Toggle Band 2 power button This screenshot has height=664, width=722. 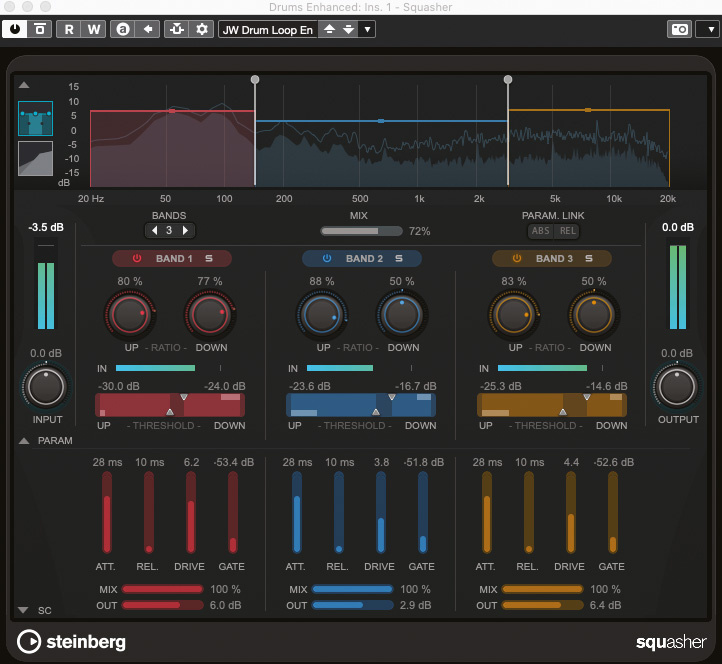[x=327, y=258]
